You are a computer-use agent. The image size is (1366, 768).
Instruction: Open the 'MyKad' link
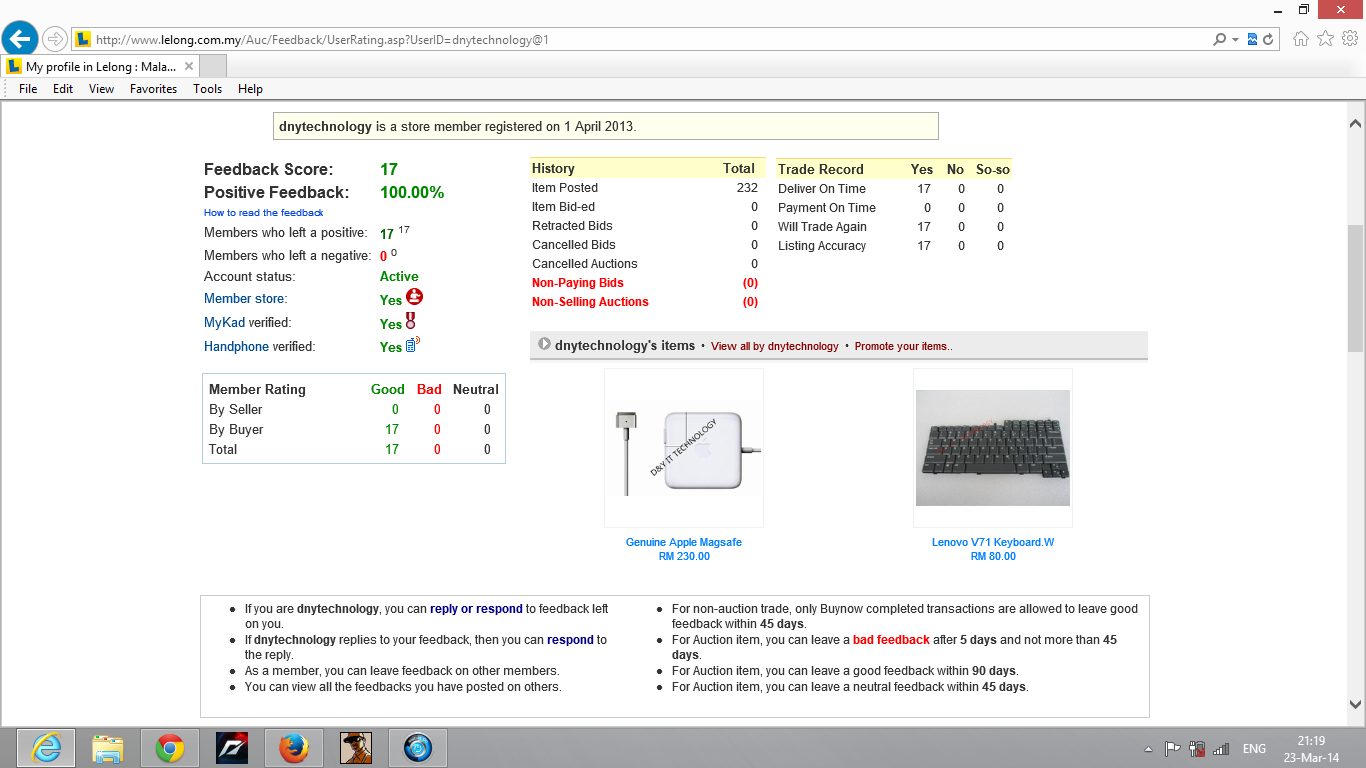[x=224, y=323]
